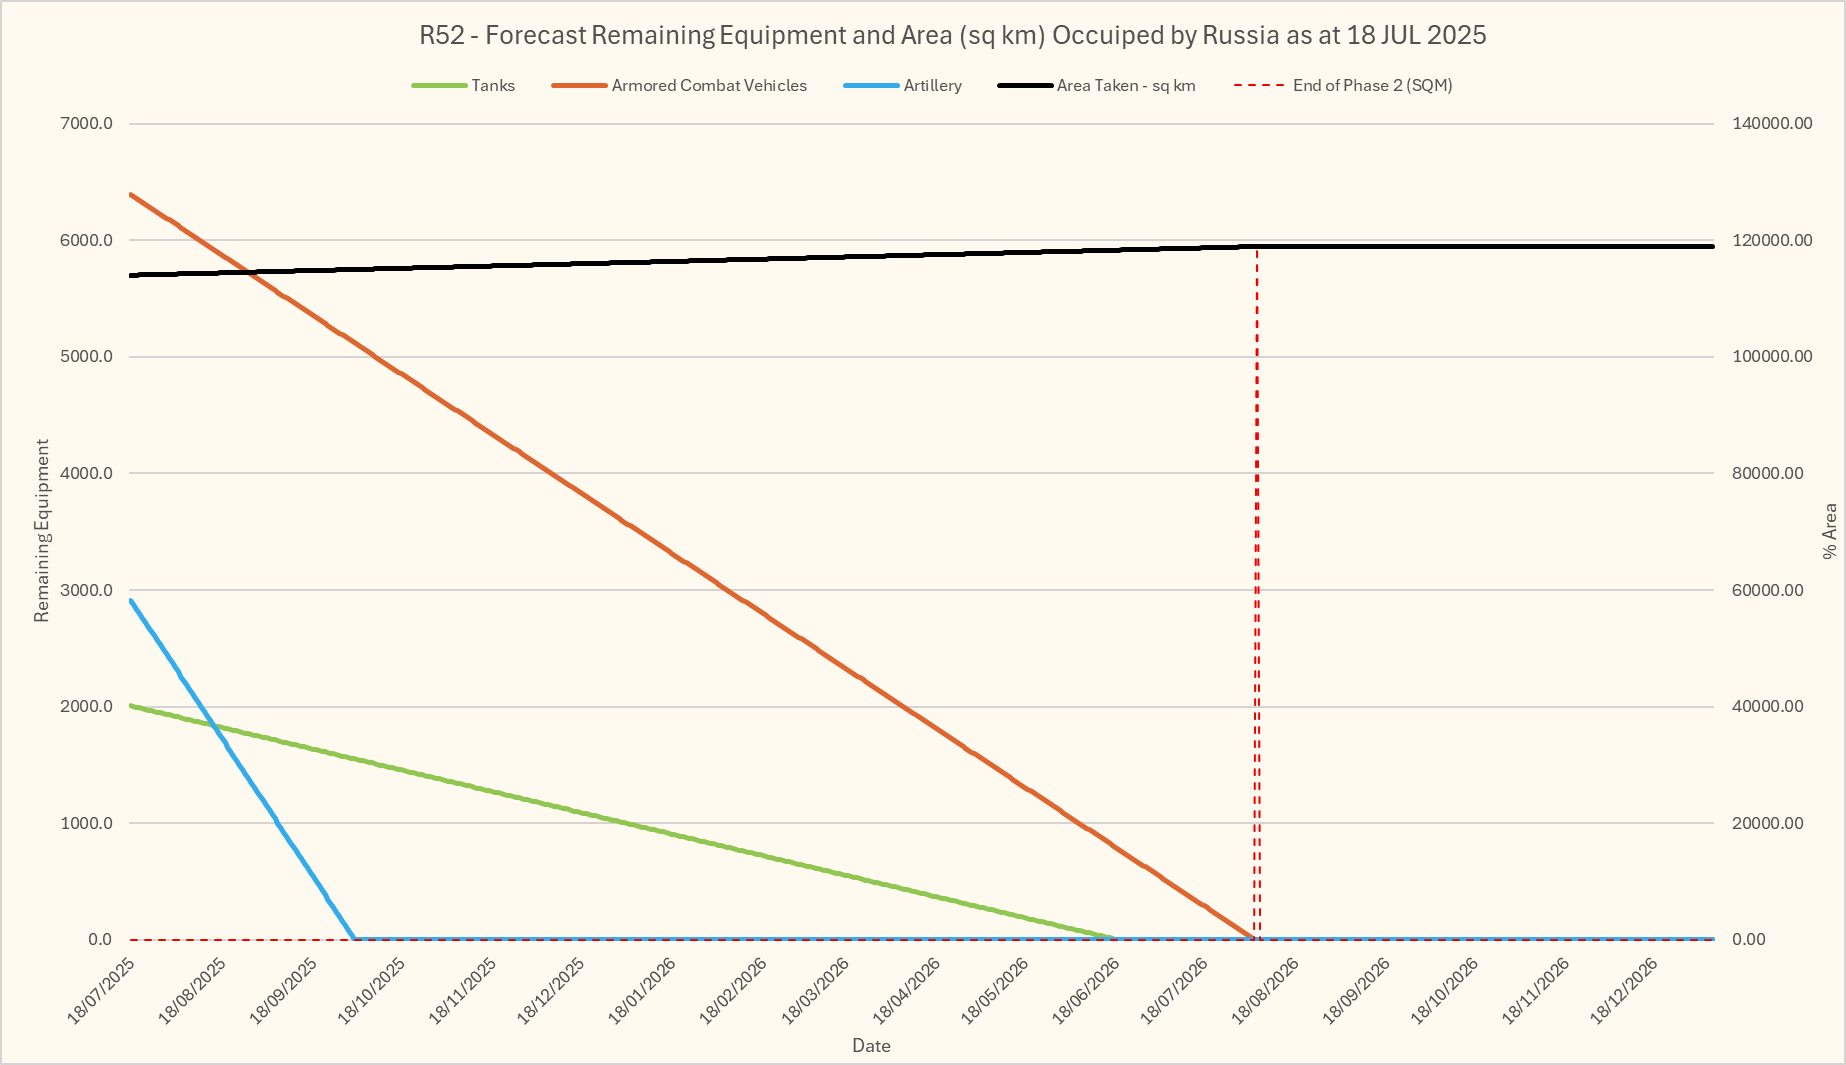Click the green Tanks legend line swatch
This screenshot has width=1846, height=1065.
click(x=439, y=86)
